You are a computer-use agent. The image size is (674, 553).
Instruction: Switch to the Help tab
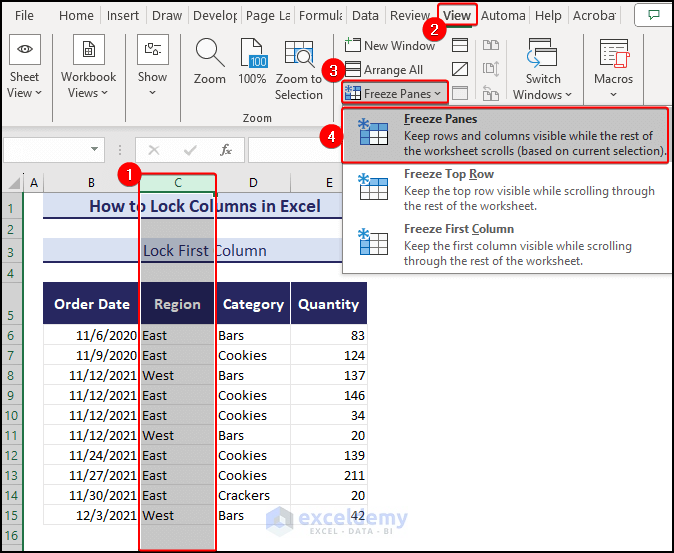(x=548, y=16)
